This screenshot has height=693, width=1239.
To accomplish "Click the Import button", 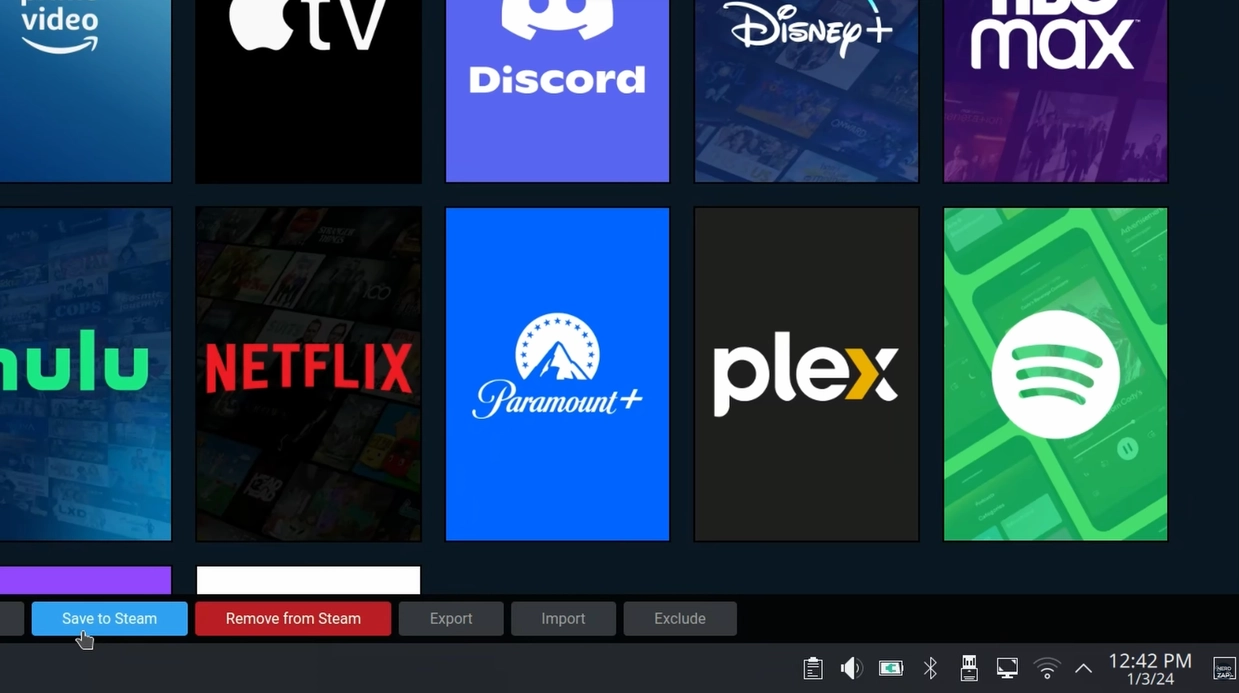I will [563, 618].
